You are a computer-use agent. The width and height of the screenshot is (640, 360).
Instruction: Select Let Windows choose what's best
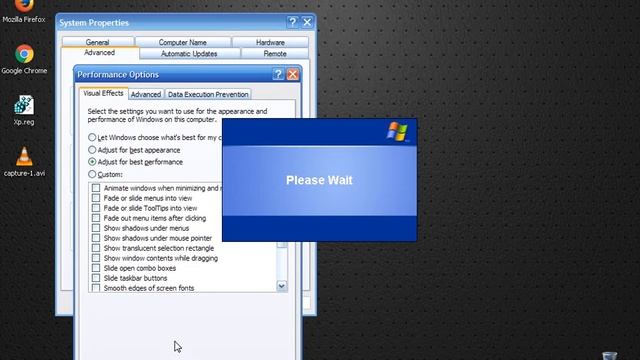pyautogui.click(x=92, y=138)
